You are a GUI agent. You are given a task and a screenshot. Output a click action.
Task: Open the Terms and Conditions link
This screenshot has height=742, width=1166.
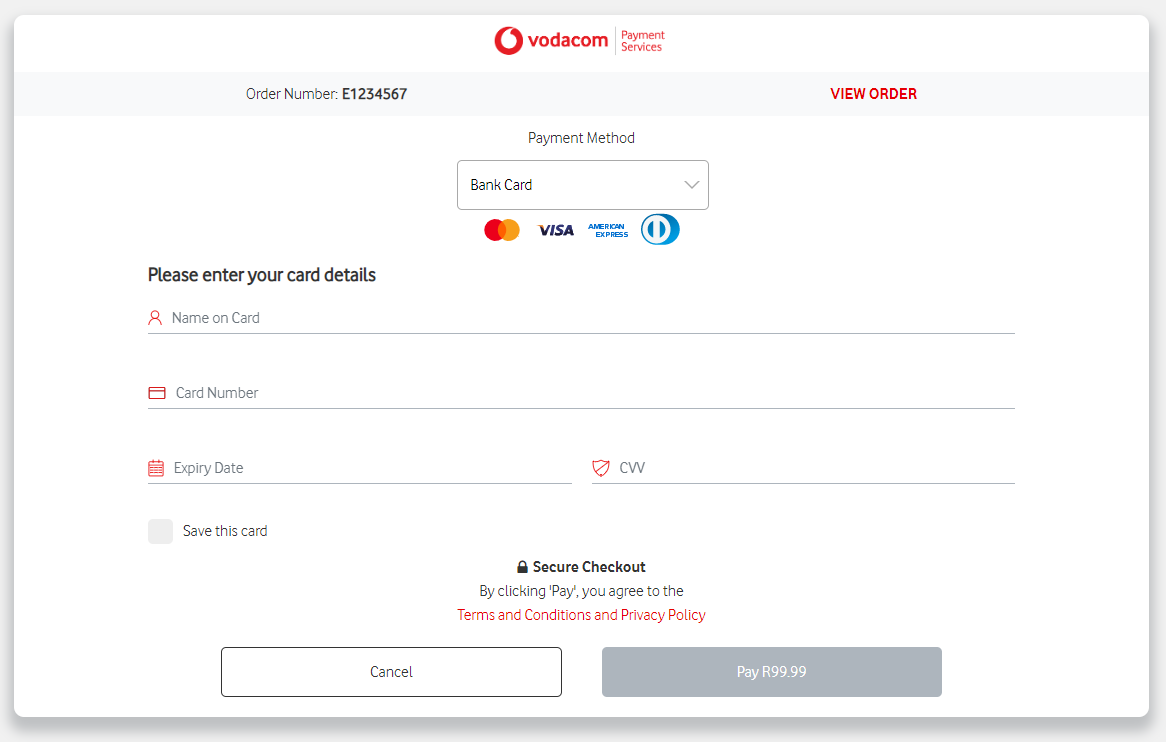point(528,614)
